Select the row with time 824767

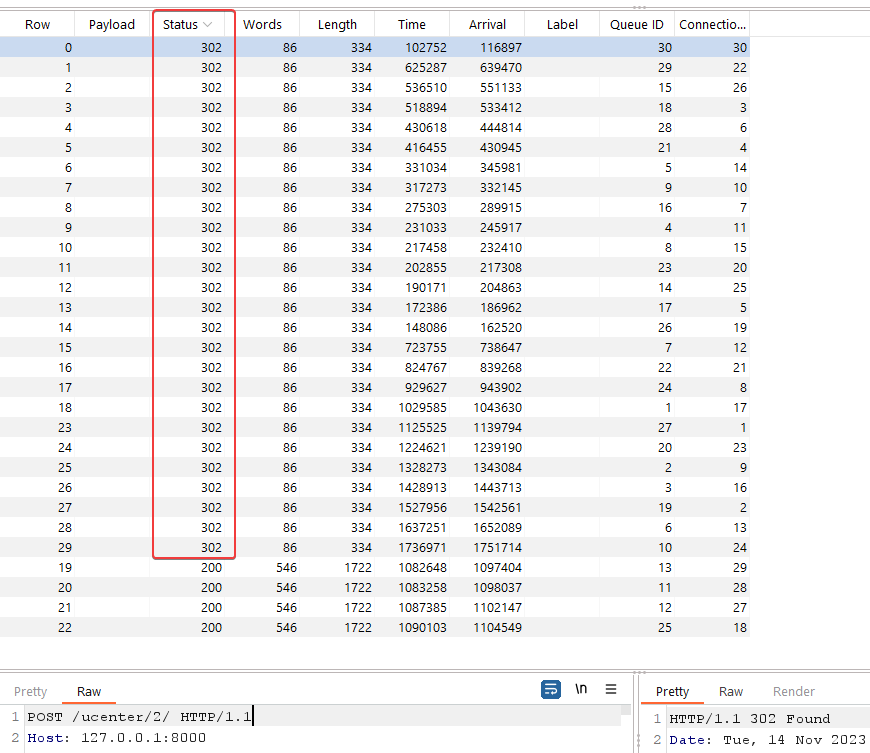[x=375, y=367]
